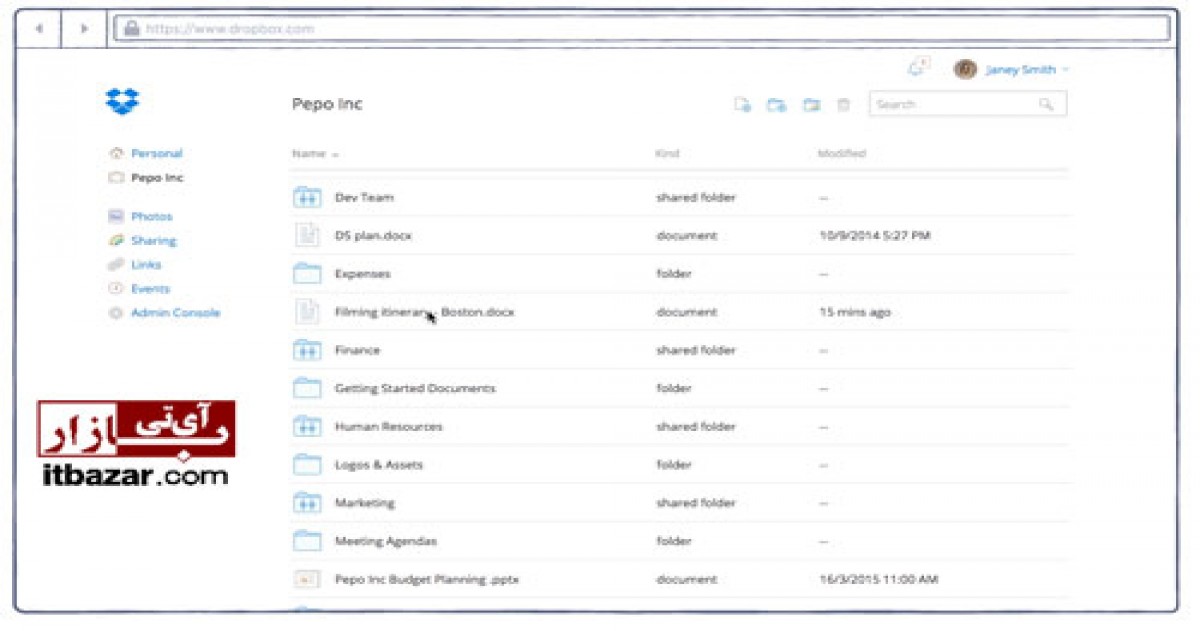Viewport: 1200px width, 631px height.
Task: Open the Expenses folder name
Action: (362, 273)
